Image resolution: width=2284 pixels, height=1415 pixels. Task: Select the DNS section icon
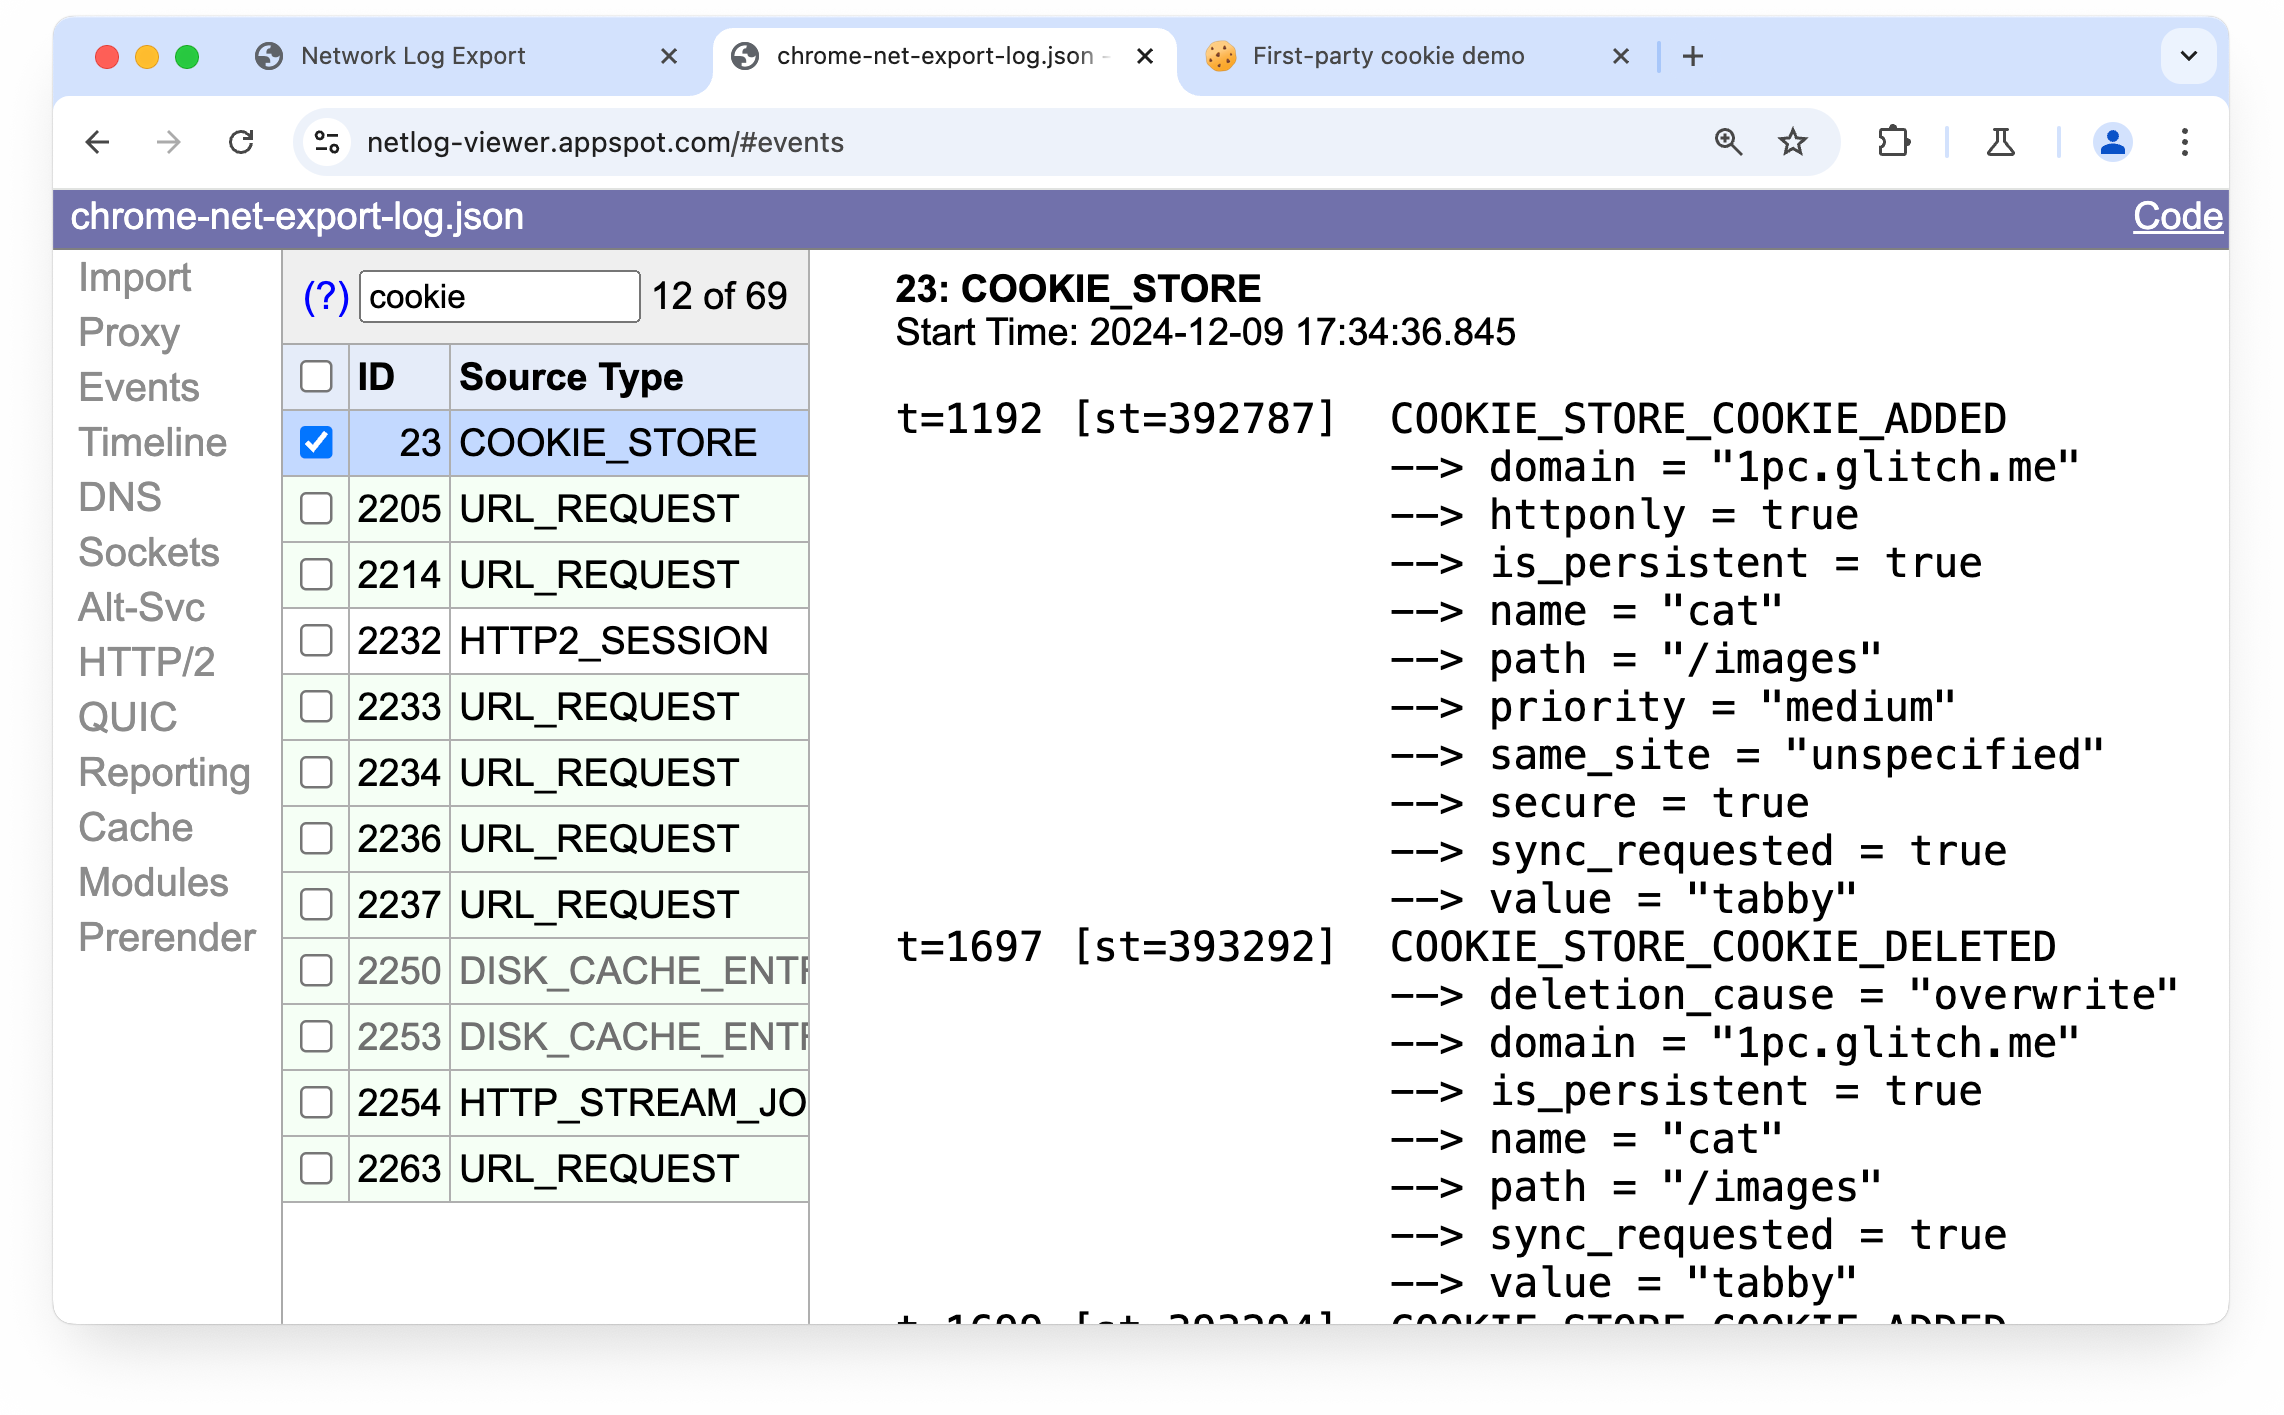[x=117, y=498]
